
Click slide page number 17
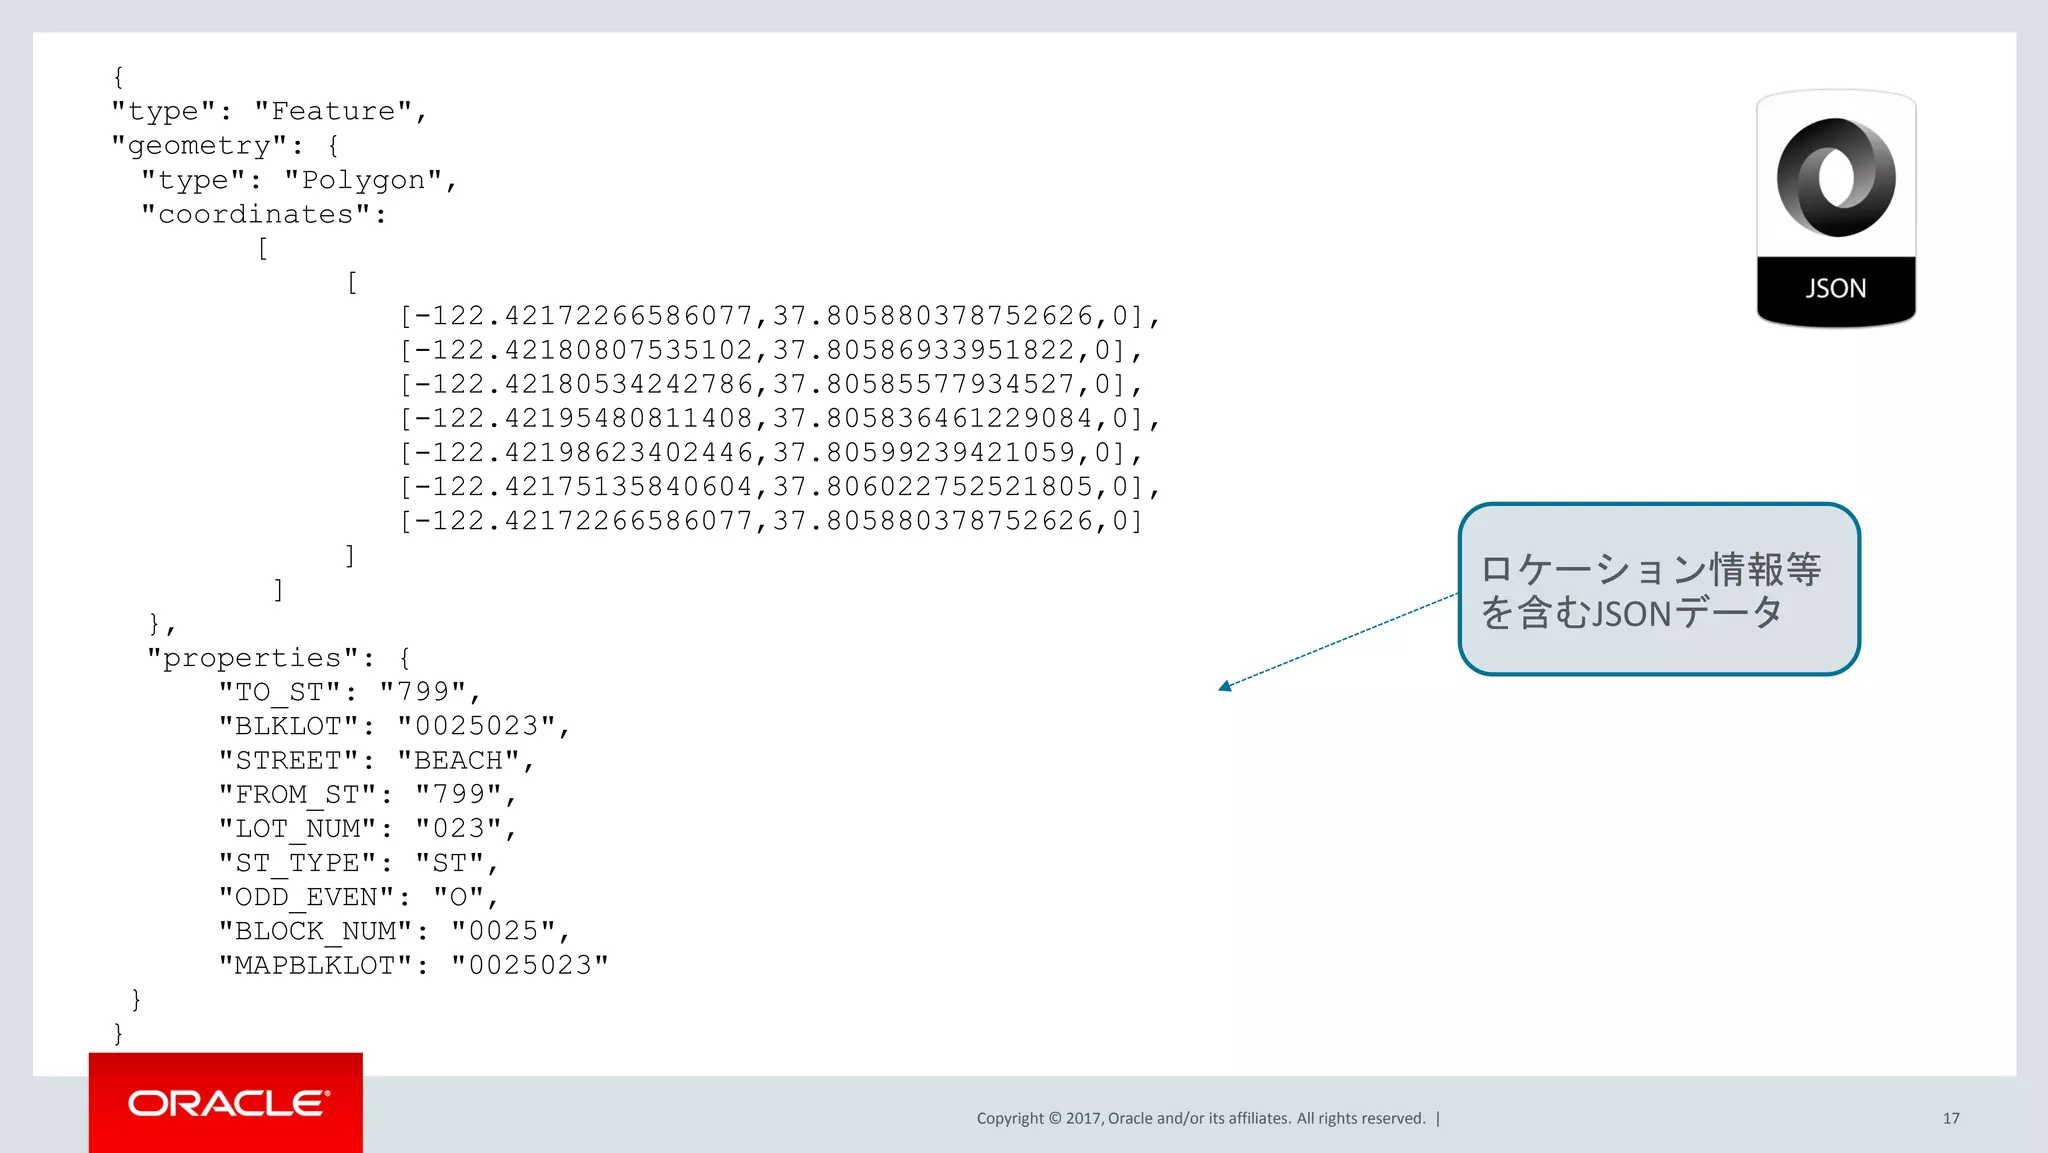[x=1950, y=1118]
